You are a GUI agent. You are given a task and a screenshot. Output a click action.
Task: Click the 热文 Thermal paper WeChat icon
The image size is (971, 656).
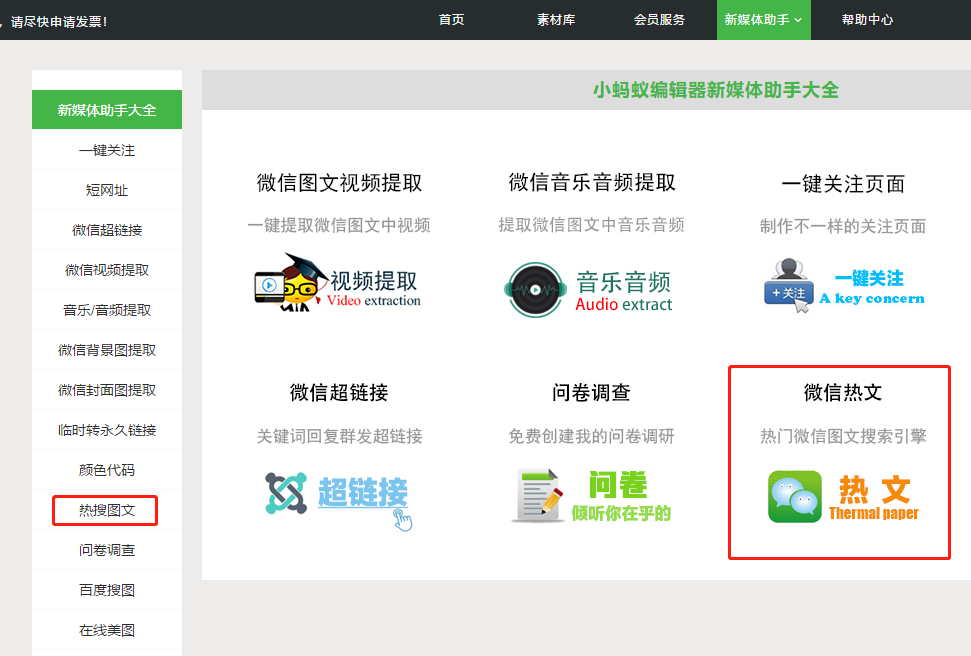point(843,496)
